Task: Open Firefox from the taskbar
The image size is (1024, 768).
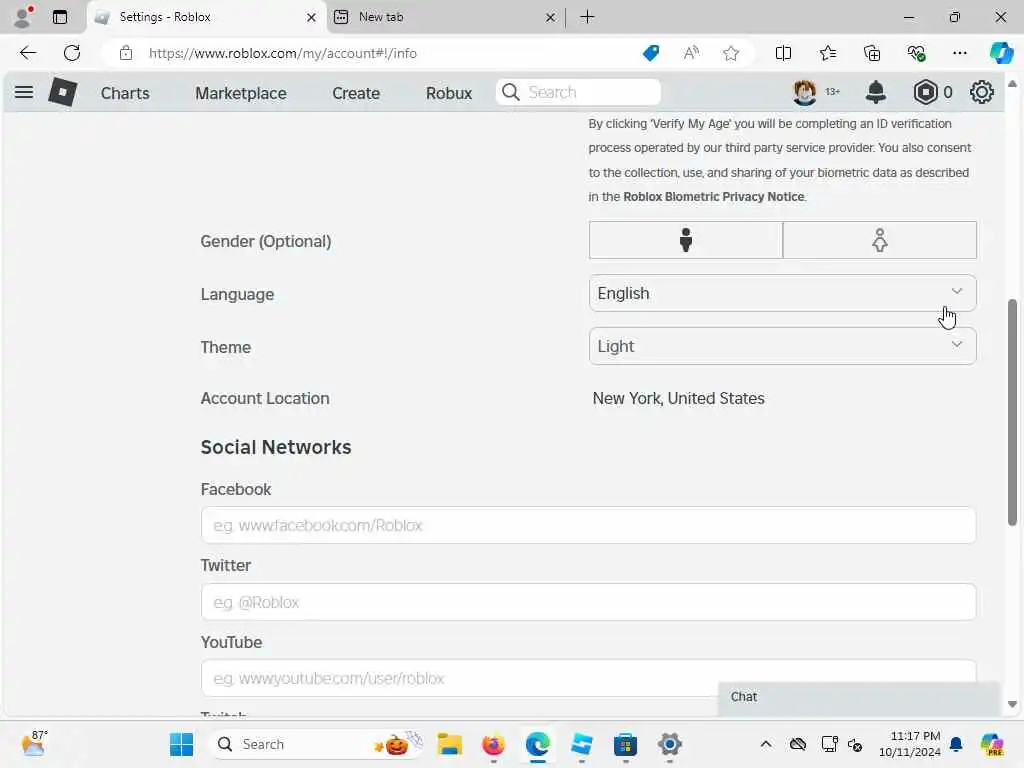Action: coord(493,744)
